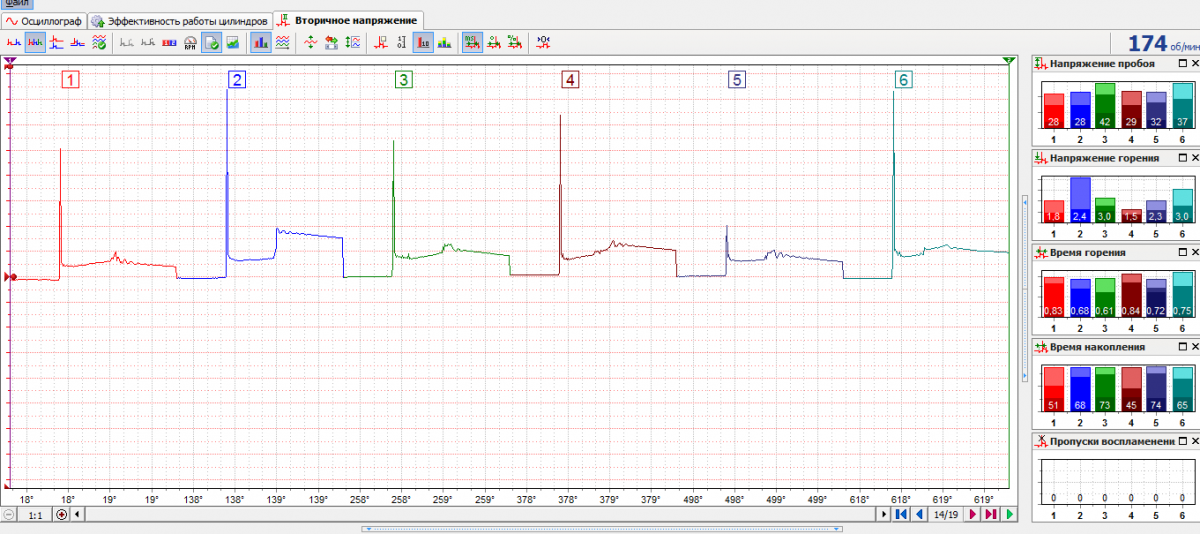Click the Пропуски воспламенения panel header icon
The width and height of the screenshot is (1200, 534).
point(1041,441)
